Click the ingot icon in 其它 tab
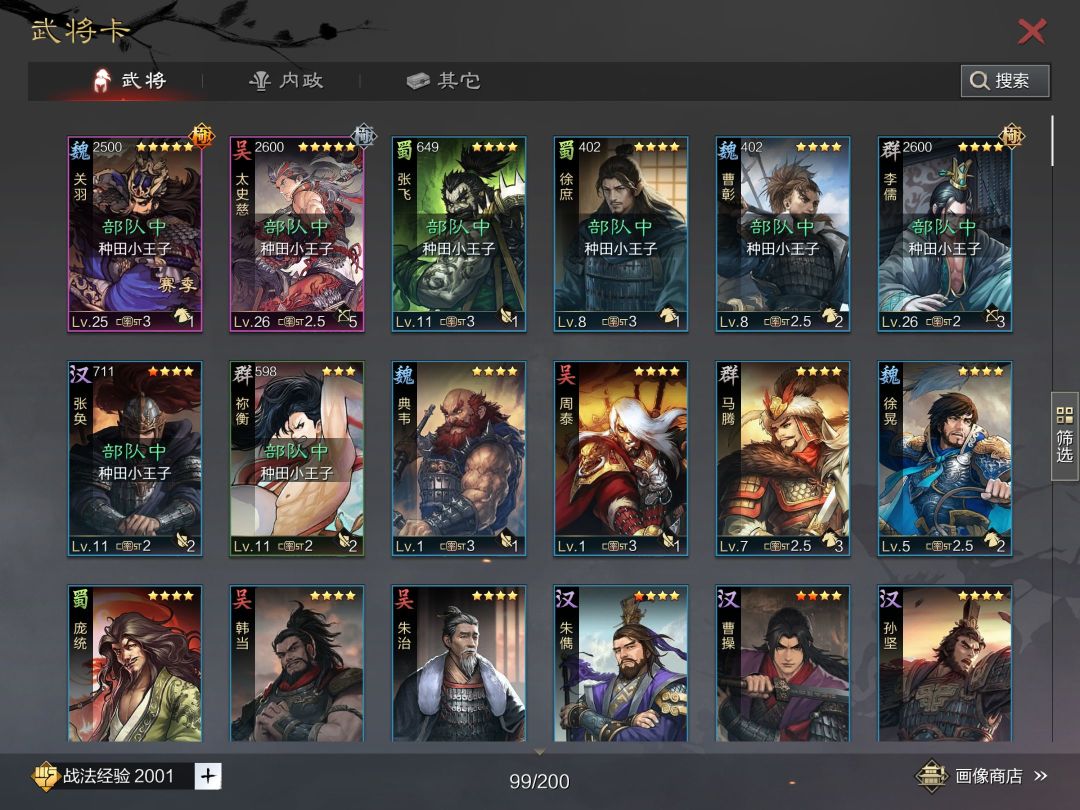 tap(418, 81)
